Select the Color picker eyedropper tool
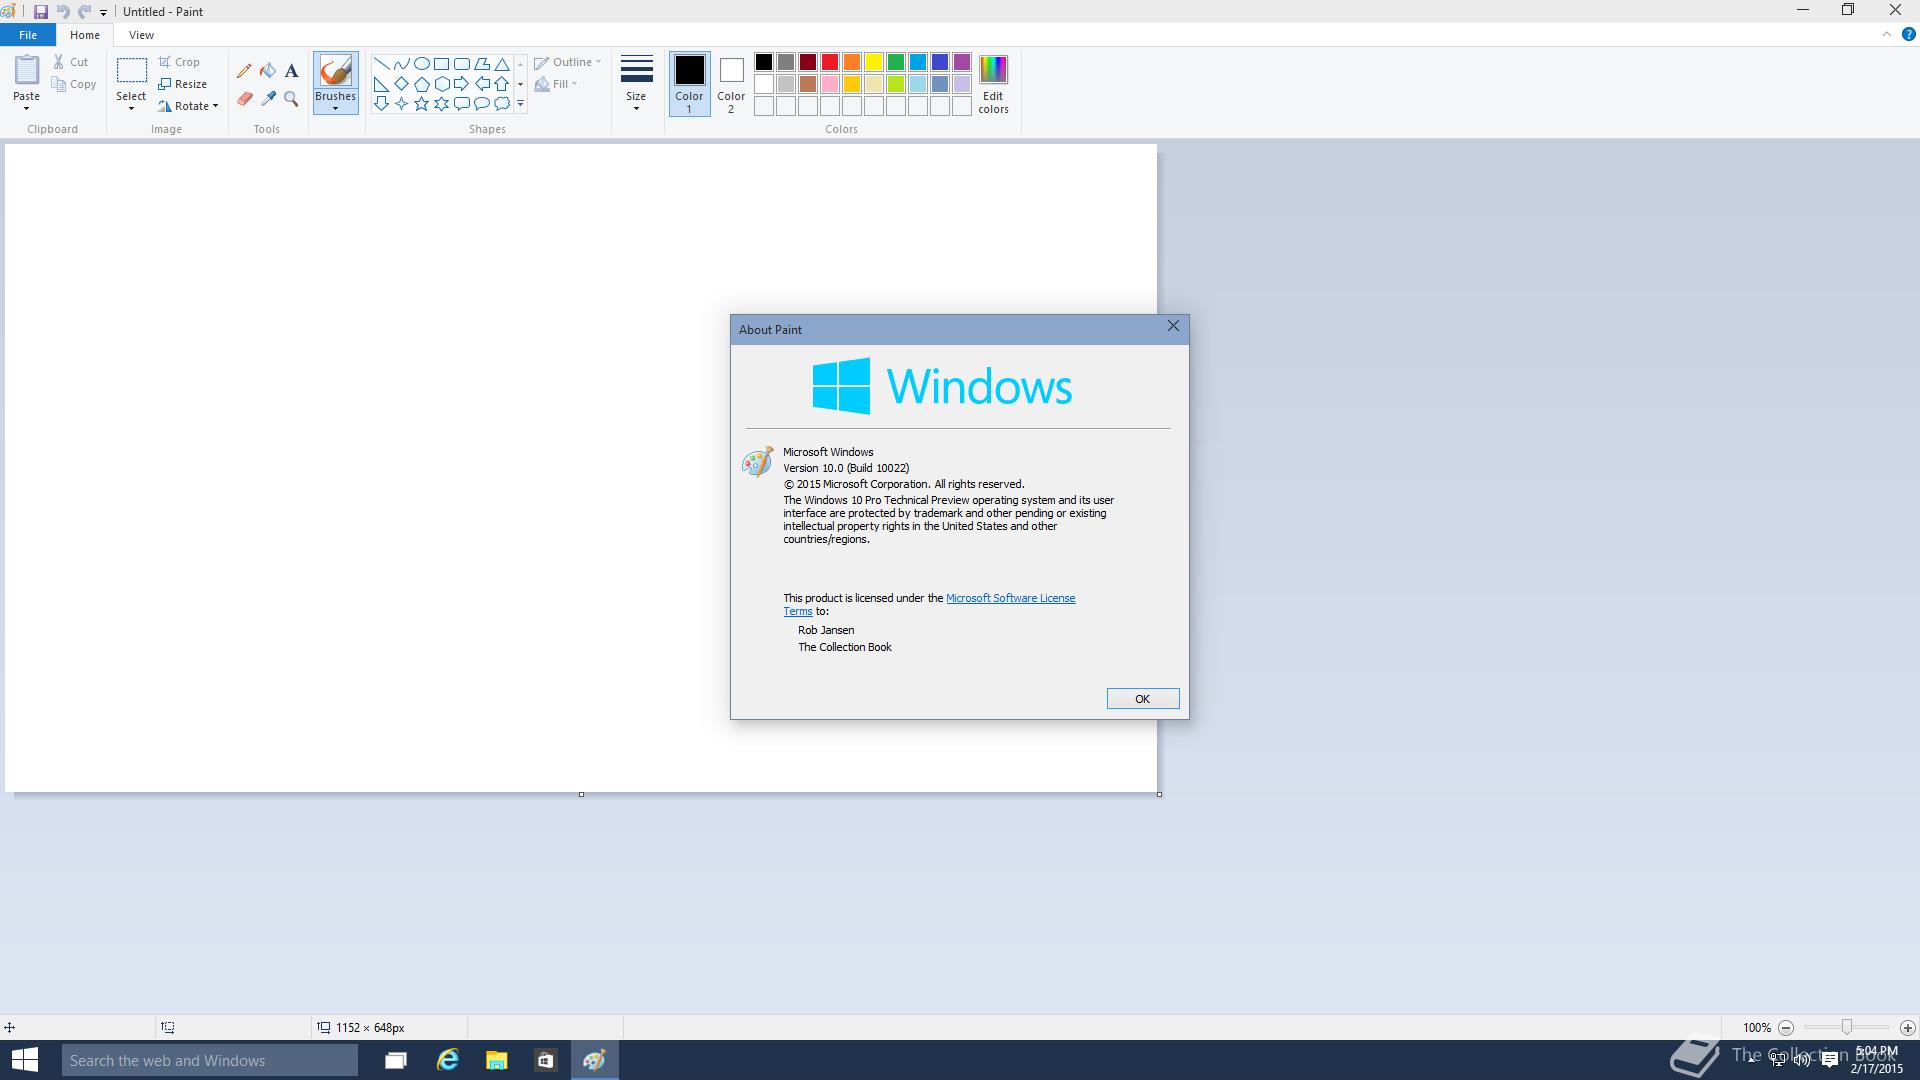 coord(268,99)
